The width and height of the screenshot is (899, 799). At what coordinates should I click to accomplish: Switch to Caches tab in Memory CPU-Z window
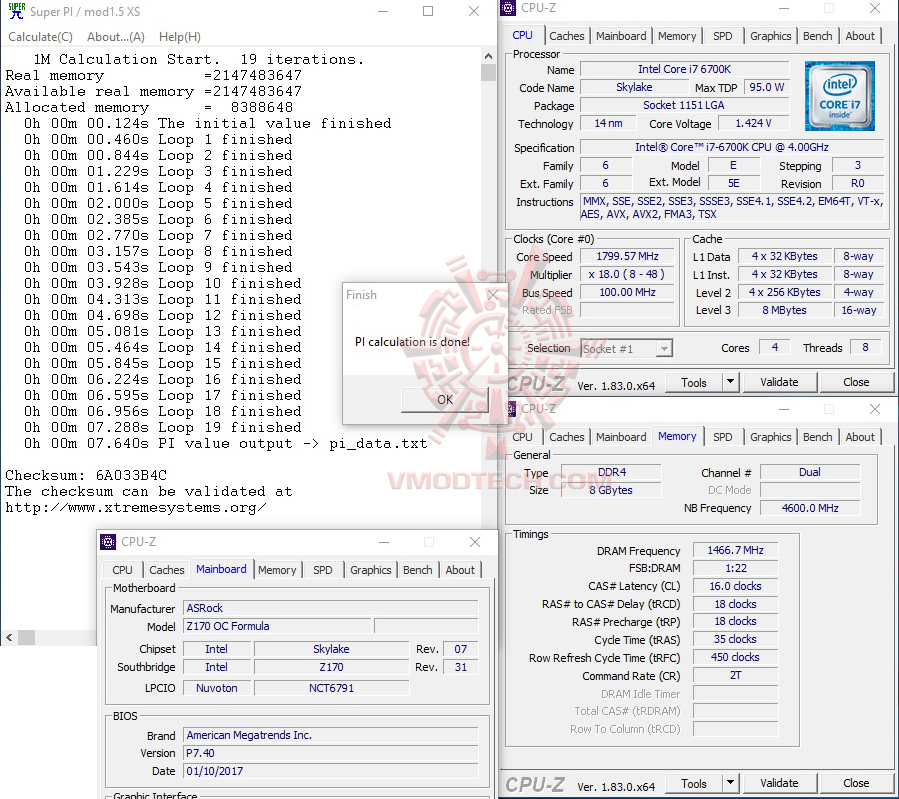click(566, 437)
